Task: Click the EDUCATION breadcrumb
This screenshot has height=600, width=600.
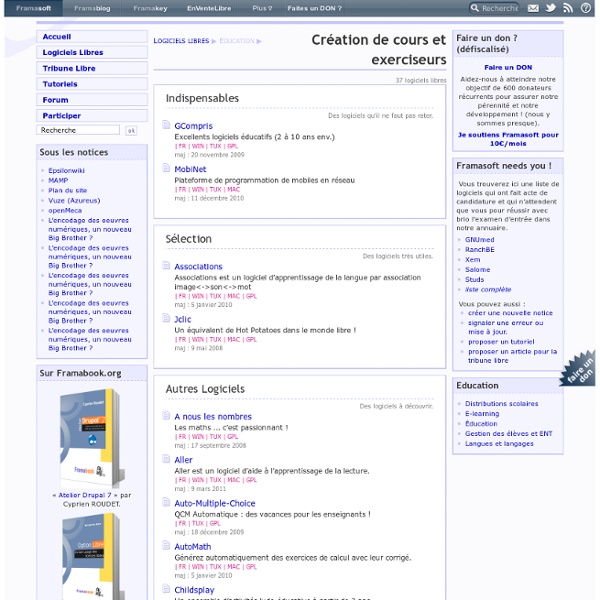Action: [237, 41]
